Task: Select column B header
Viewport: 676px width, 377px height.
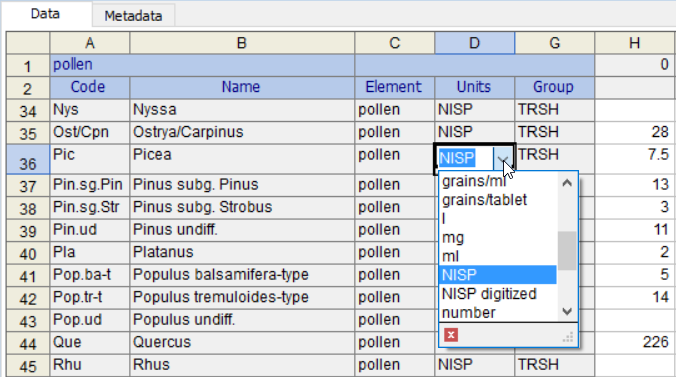Action: 242,43
